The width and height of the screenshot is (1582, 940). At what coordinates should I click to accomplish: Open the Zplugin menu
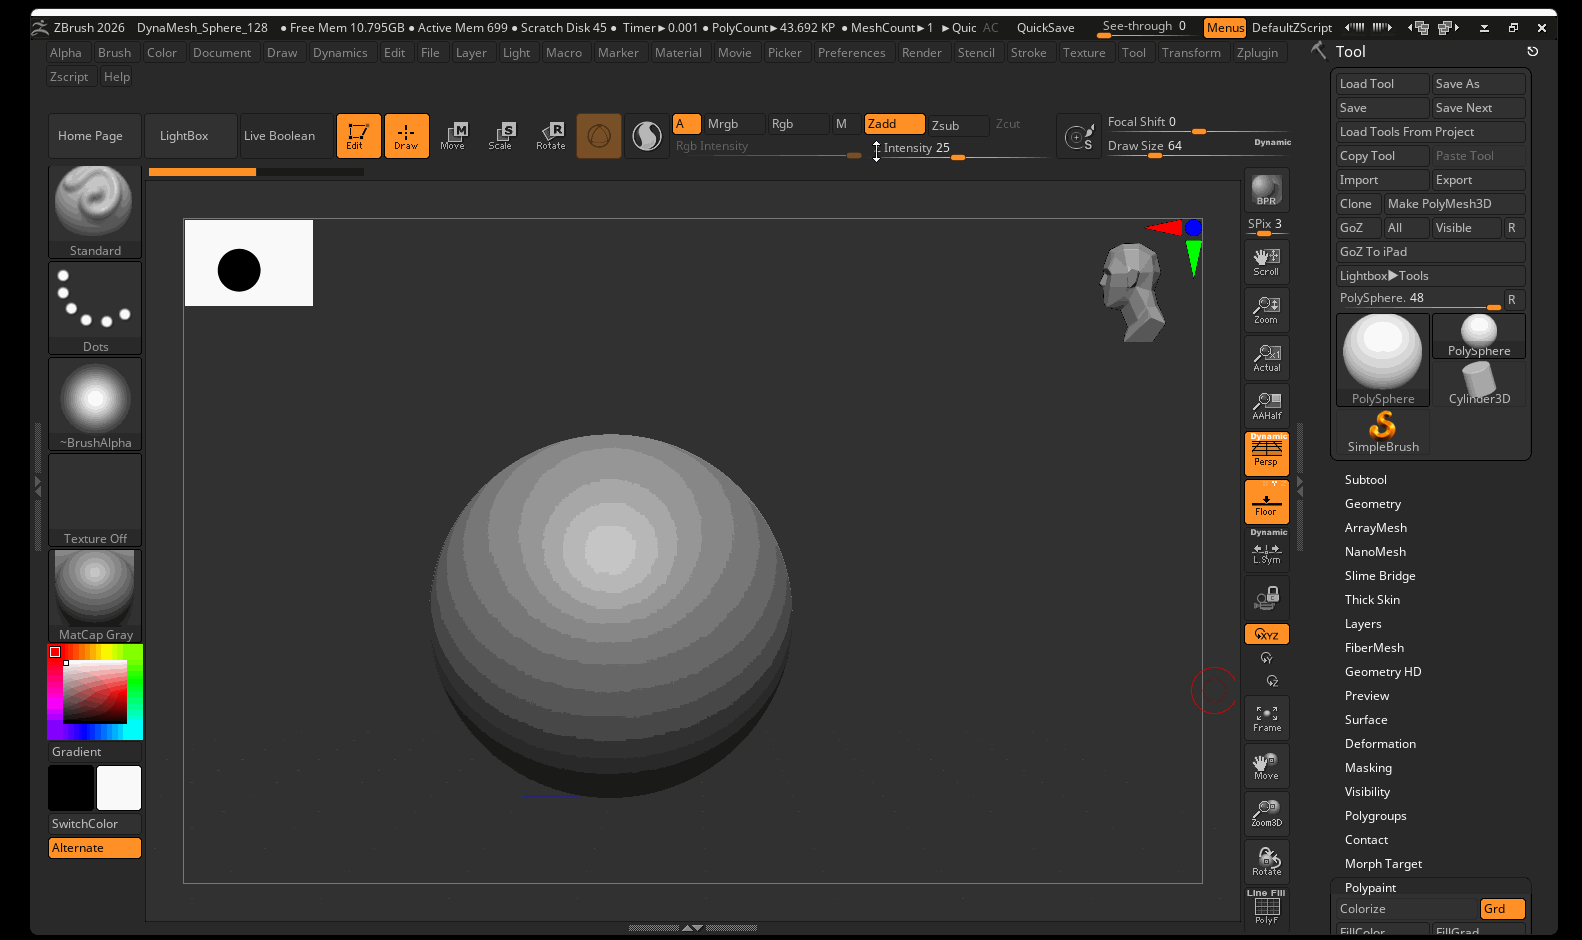coord(1257,53)
